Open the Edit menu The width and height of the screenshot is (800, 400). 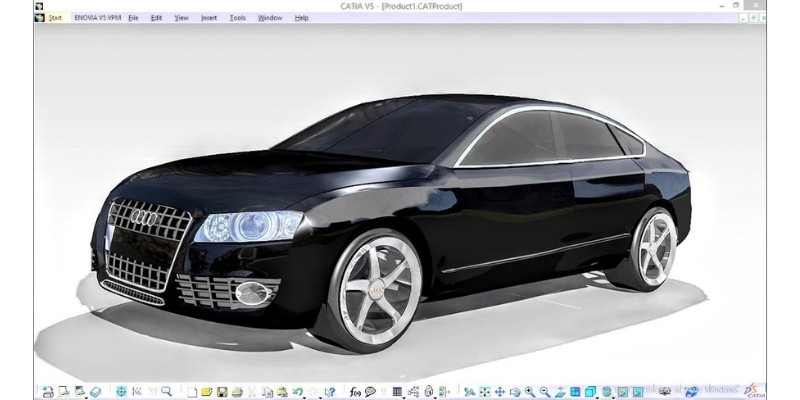[156, 18]
